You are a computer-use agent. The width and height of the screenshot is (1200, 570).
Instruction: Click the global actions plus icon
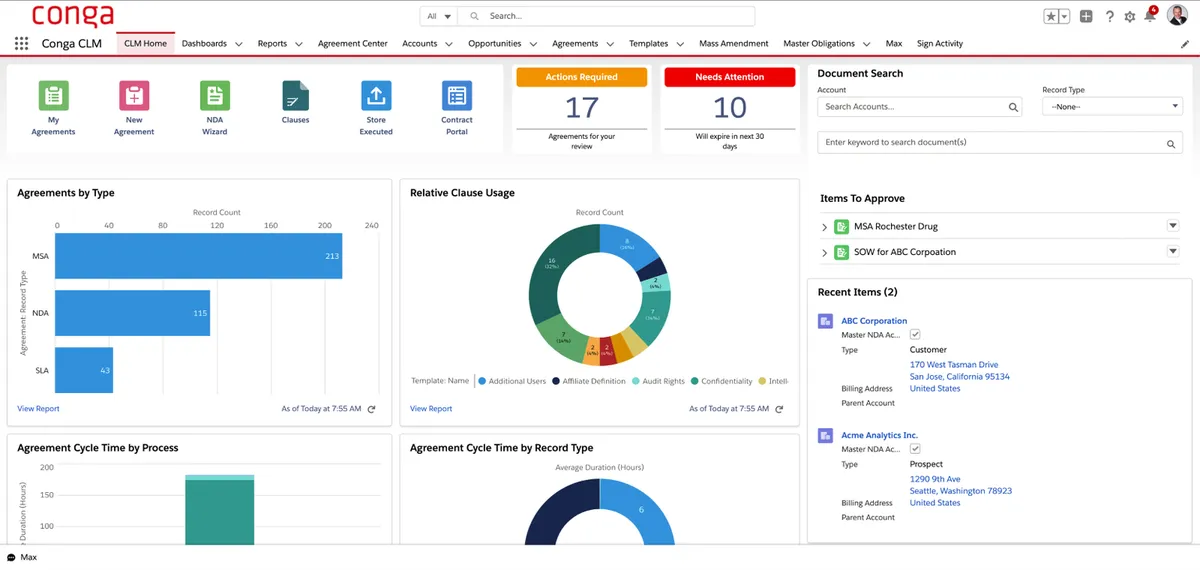(1086, 17)
